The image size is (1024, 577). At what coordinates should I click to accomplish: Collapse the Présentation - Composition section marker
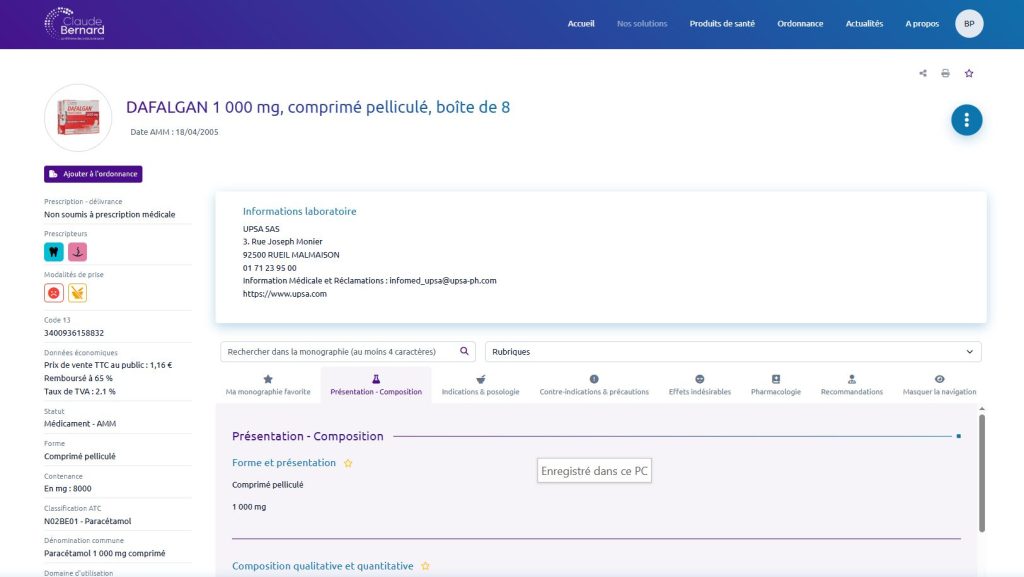click(x=958, y=436)
